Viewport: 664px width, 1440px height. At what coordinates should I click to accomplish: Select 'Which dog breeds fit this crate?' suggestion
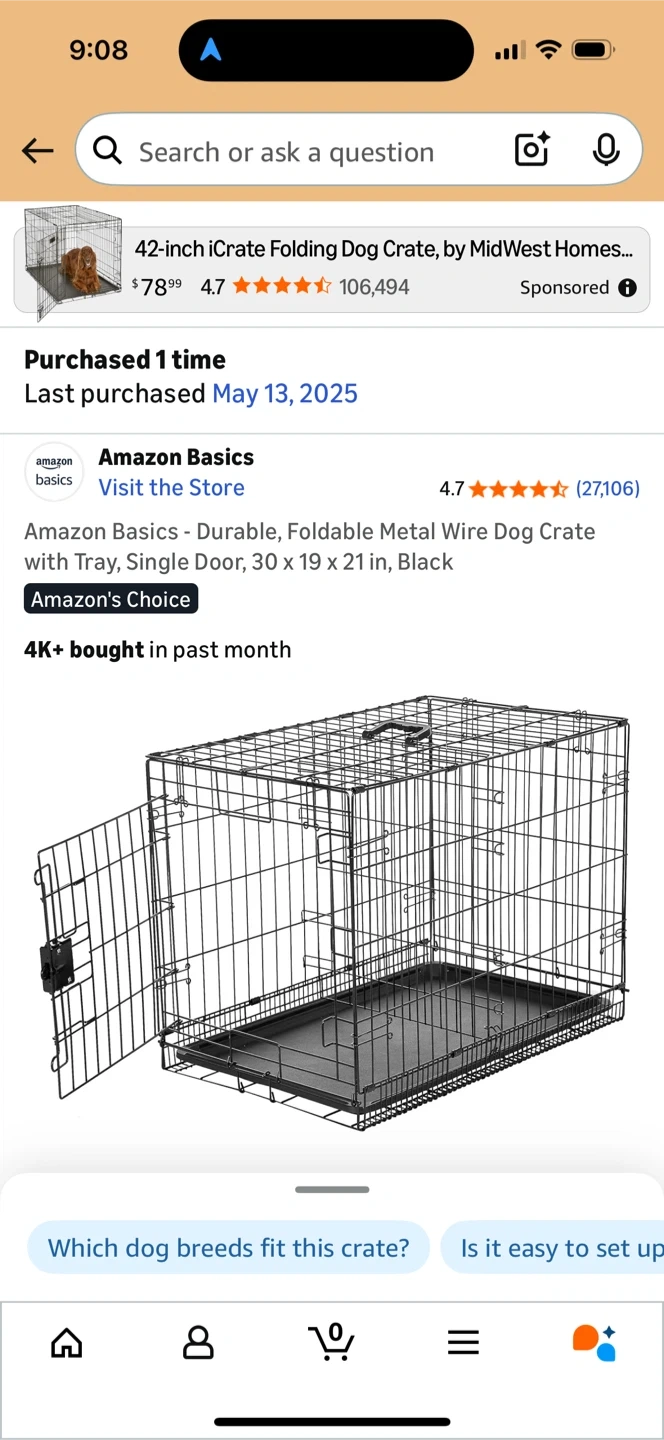[x=229, y=1248]
